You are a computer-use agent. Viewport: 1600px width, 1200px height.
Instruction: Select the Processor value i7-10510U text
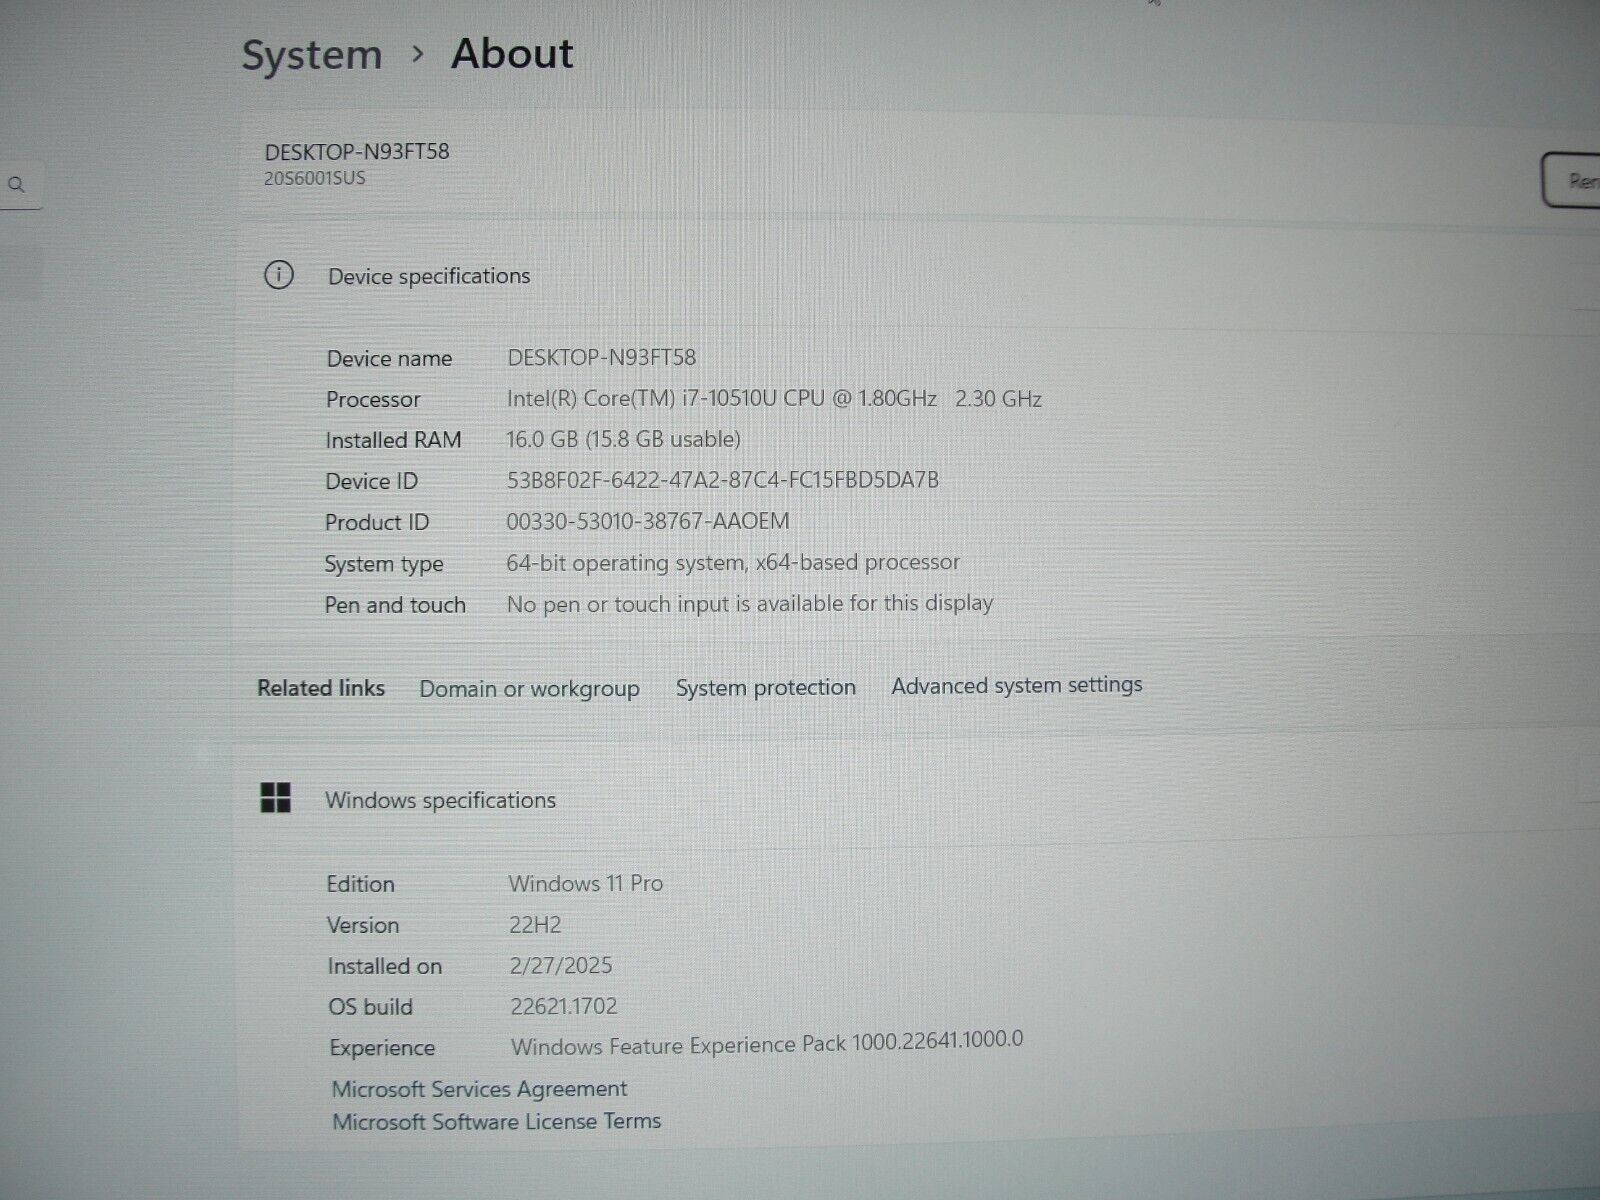774,398
